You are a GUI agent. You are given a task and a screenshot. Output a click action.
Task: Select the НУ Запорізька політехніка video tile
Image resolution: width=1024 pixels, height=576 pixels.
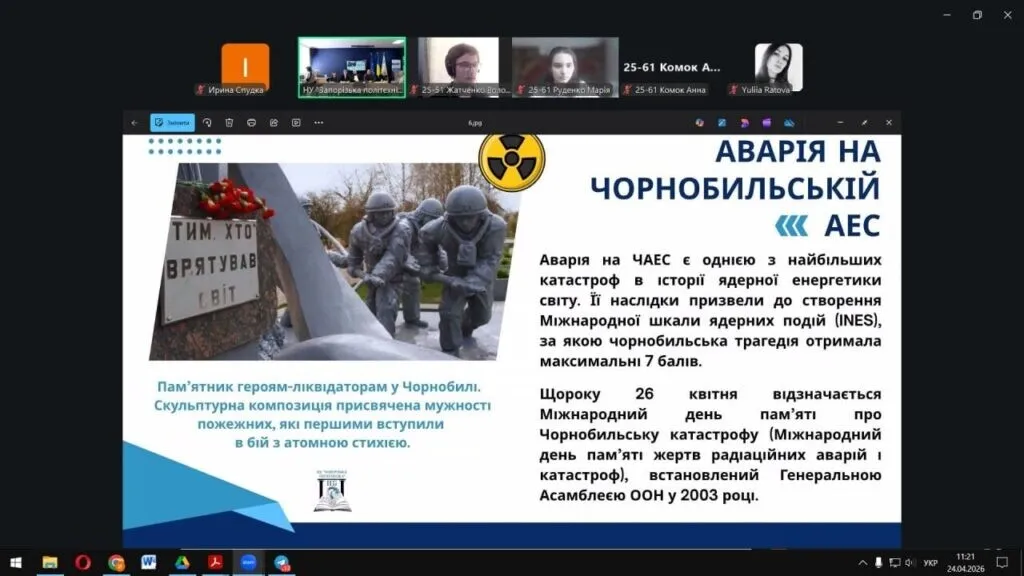352,68
